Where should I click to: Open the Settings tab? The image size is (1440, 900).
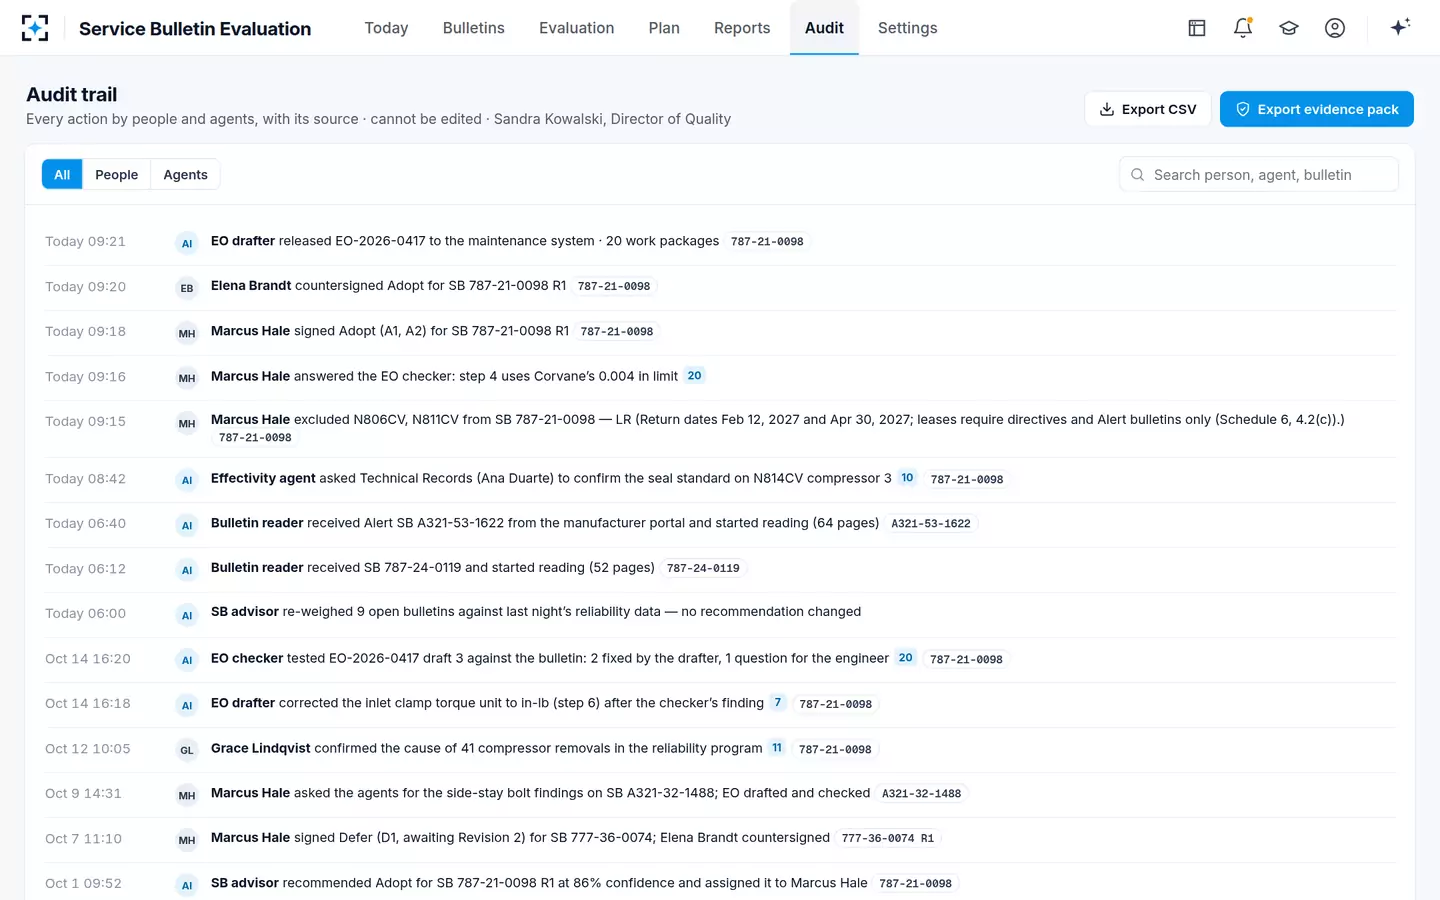[x=908, y=28]
